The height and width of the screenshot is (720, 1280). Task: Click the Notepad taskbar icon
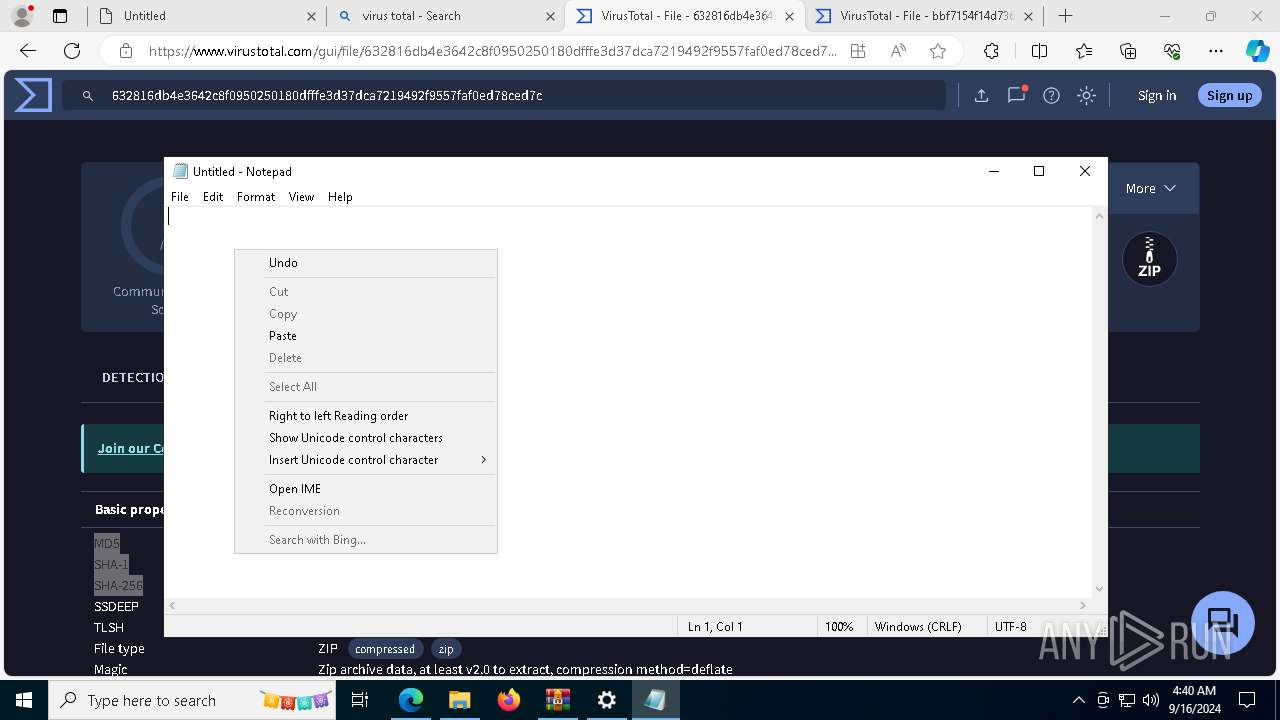[x=655, y=700]
